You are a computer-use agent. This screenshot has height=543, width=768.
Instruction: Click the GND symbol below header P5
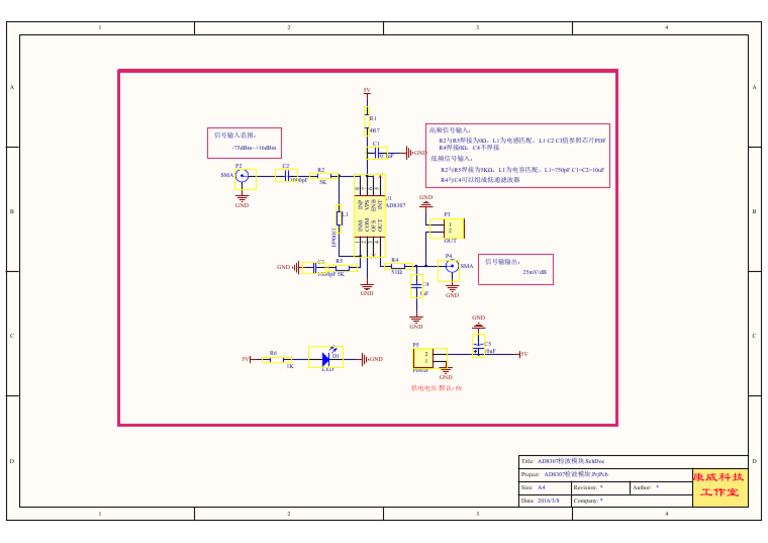[x=446, y=373]
